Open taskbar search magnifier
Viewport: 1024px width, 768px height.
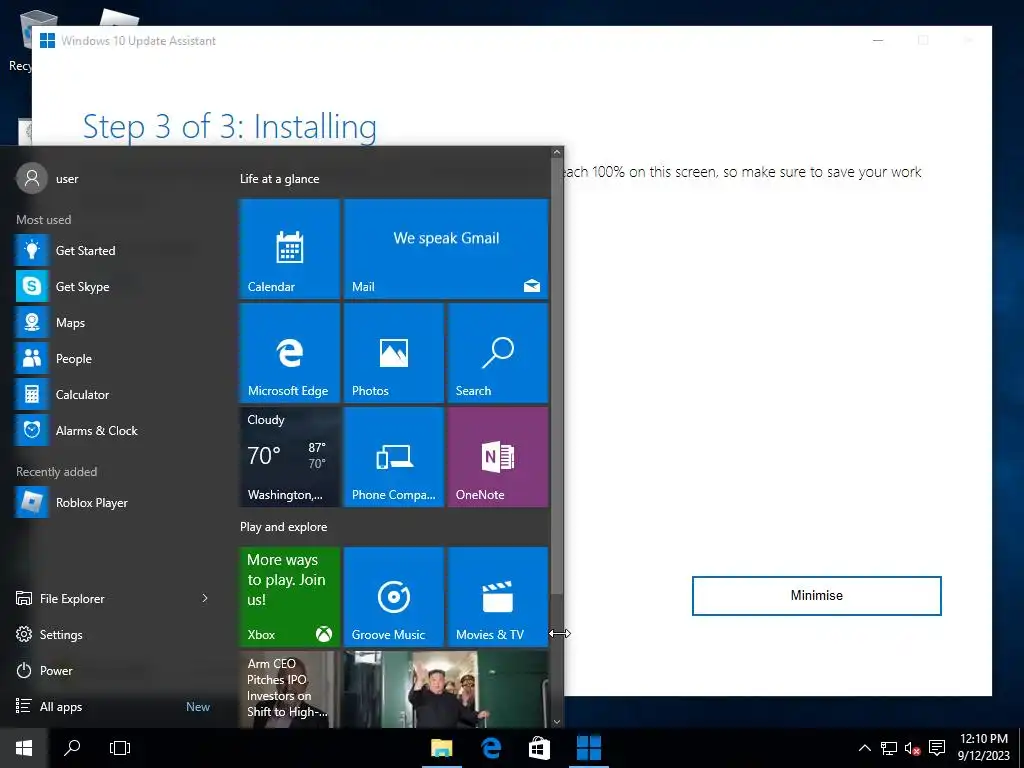(x=72, y=748)
